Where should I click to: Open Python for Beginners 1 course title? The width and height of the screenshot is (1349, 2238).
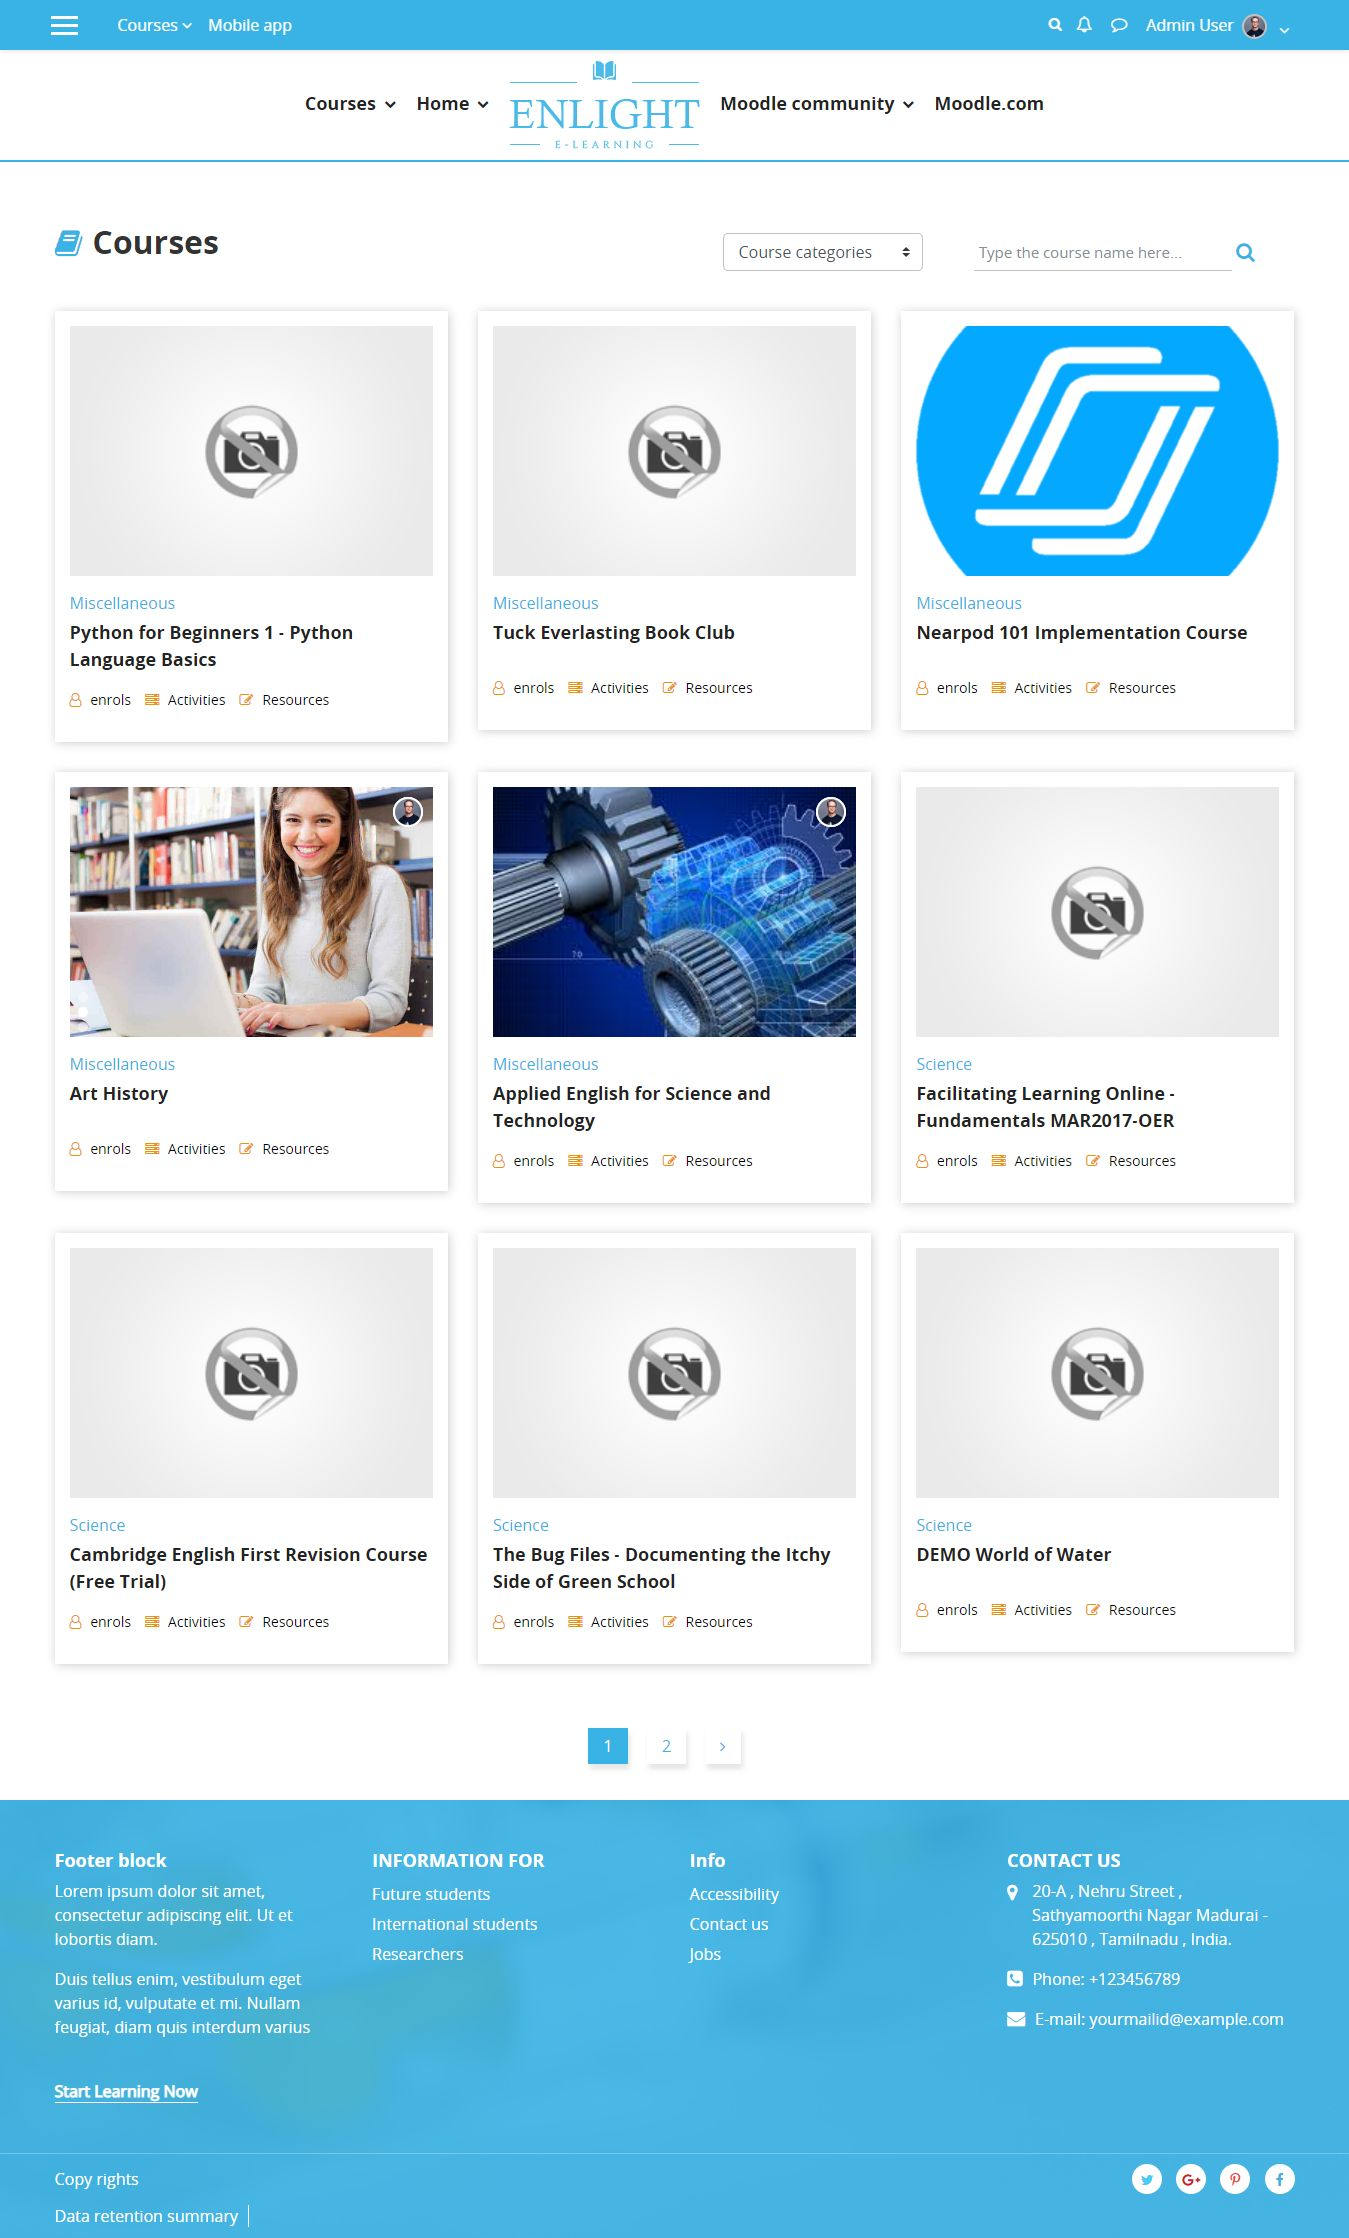tap(211, 646)
